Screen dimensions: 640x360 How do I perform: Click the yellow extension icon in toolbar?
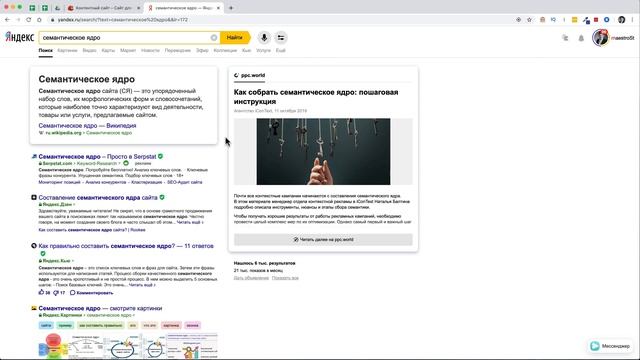coord(574,20)
